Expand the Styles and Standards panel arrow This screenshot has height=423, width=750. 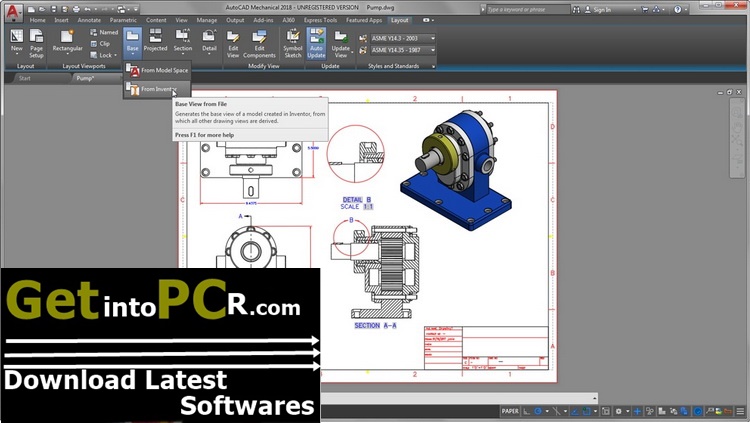tap(433, 67)
